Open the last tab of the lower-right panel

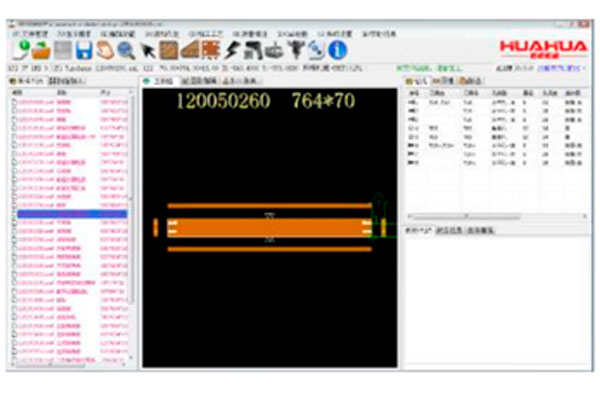(481, 230)
